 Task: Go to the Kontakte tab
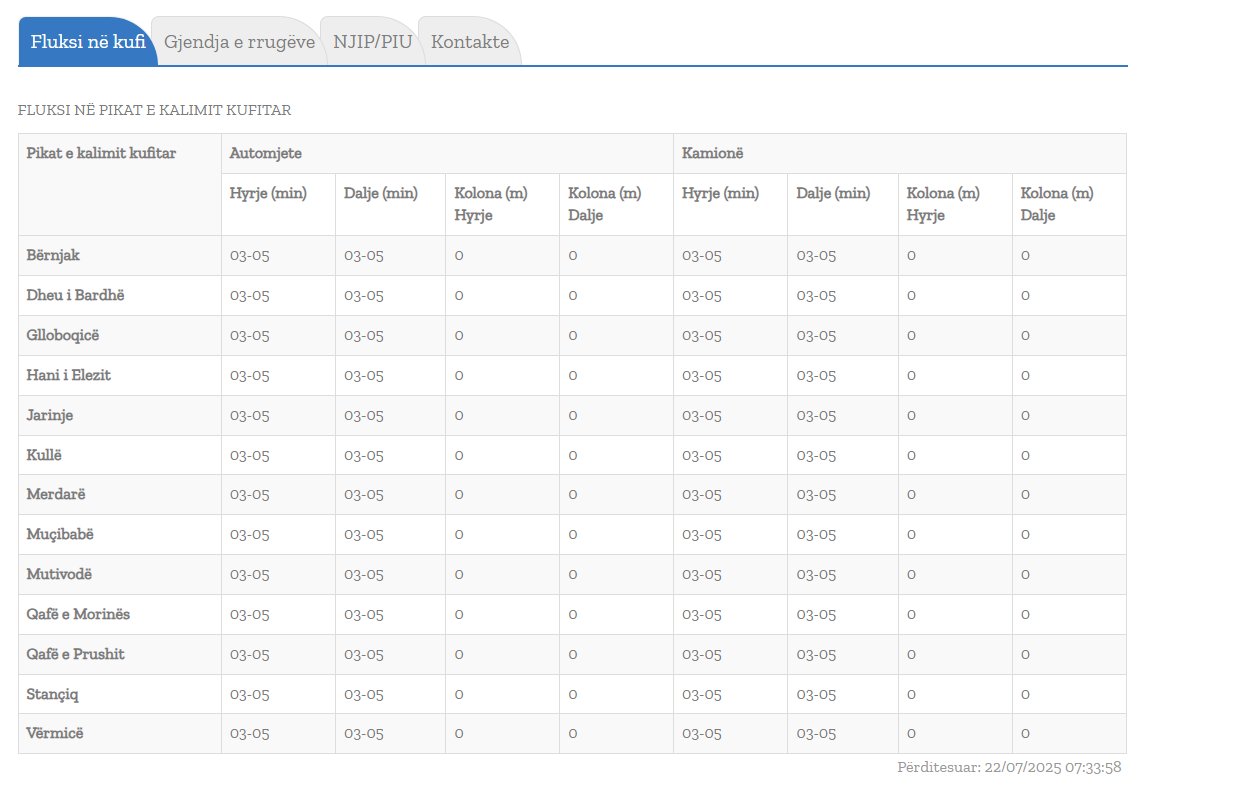click(470, 42)
